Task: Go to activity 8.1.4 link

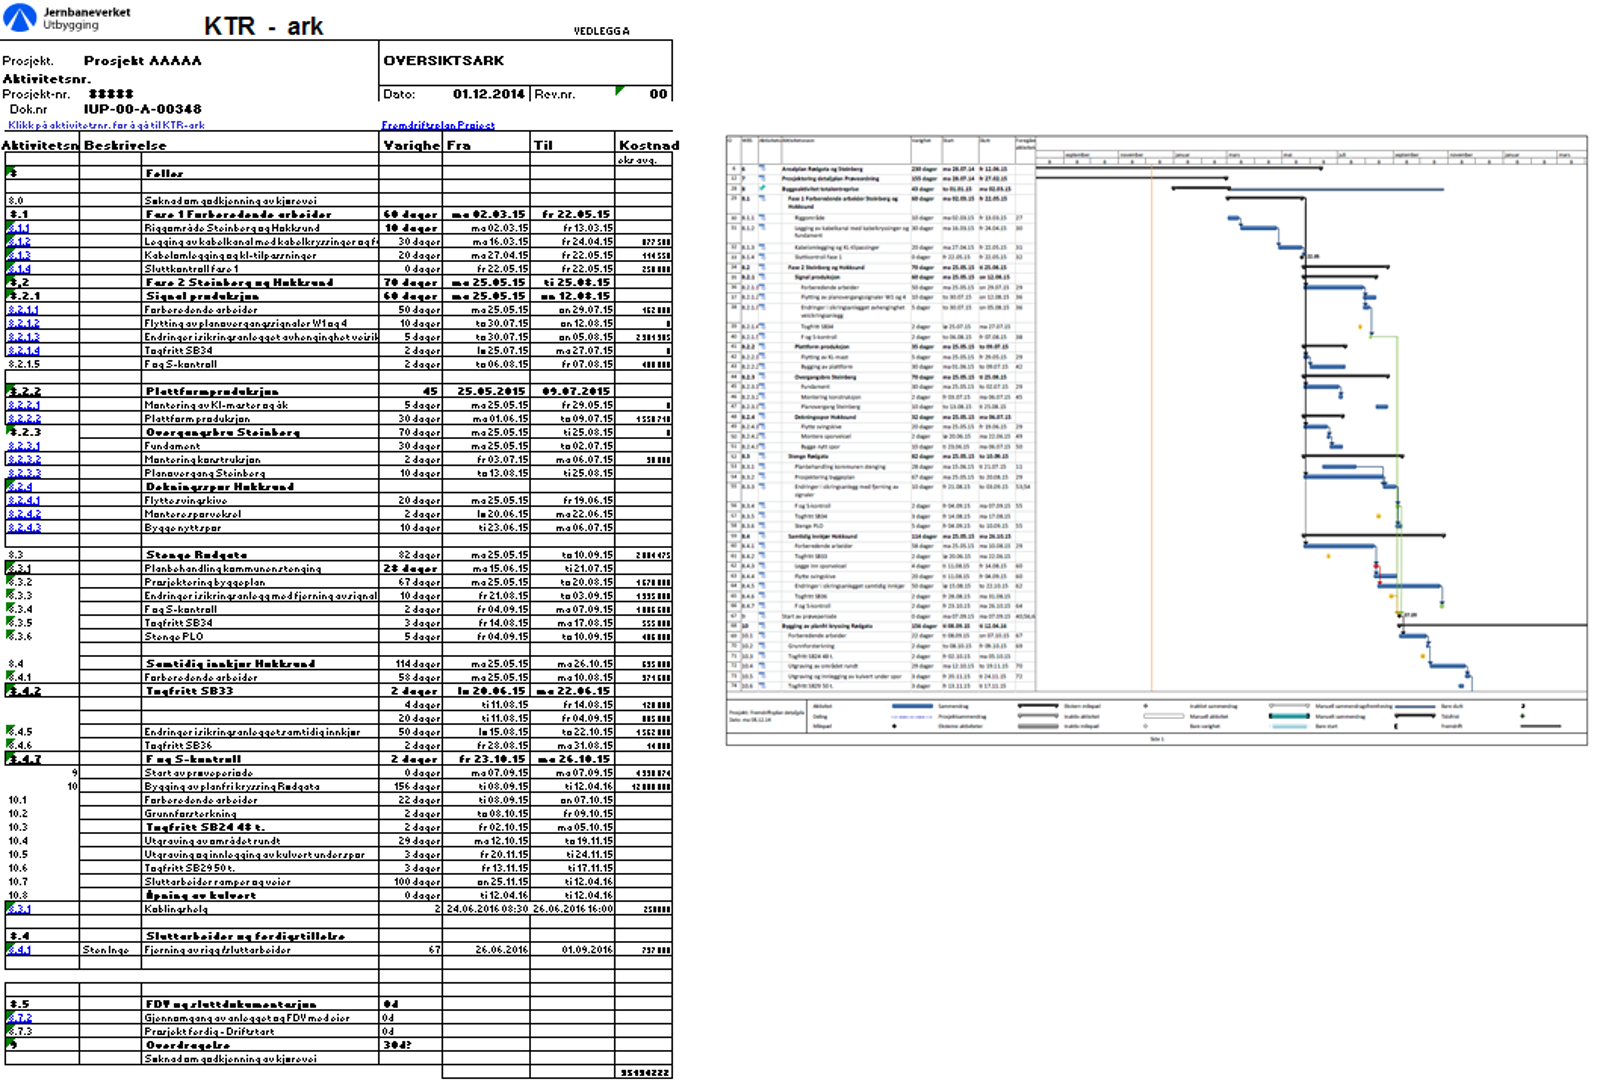Action: (19, 269)
